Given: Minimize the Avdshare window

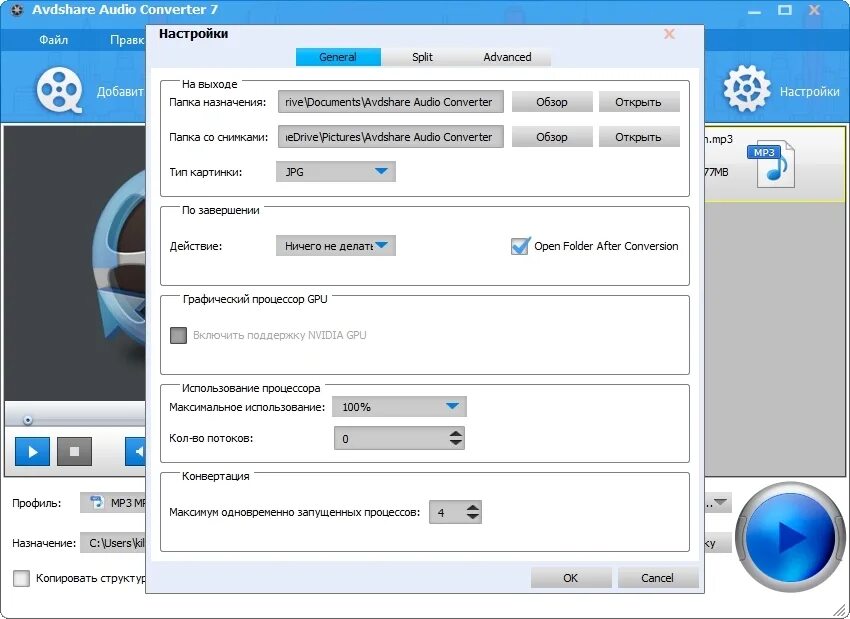Looking at the screenshot, I should (754, 11).
